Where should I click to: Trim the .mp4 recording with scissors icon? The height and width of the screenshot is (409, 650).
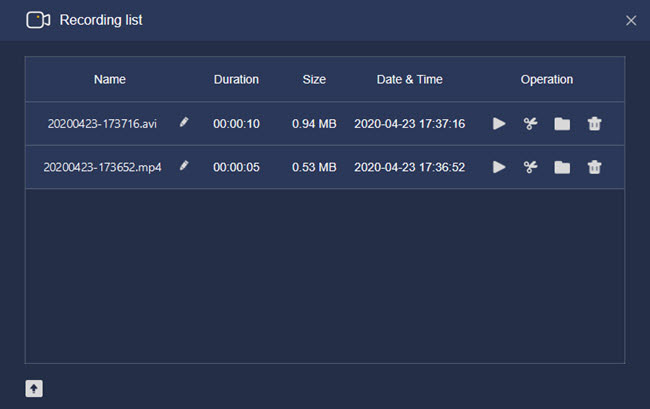pos(531,167)
